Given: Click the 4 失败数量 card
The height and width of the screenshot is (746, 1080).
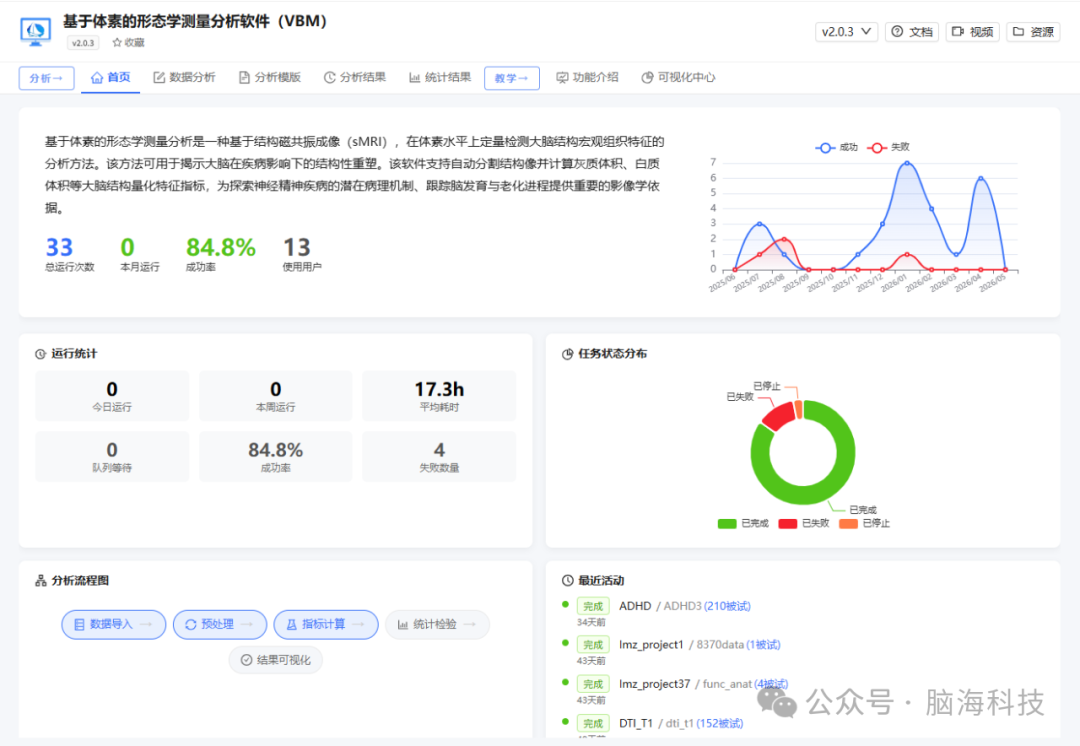Looking at the screenshot, I should coord(439,457).
